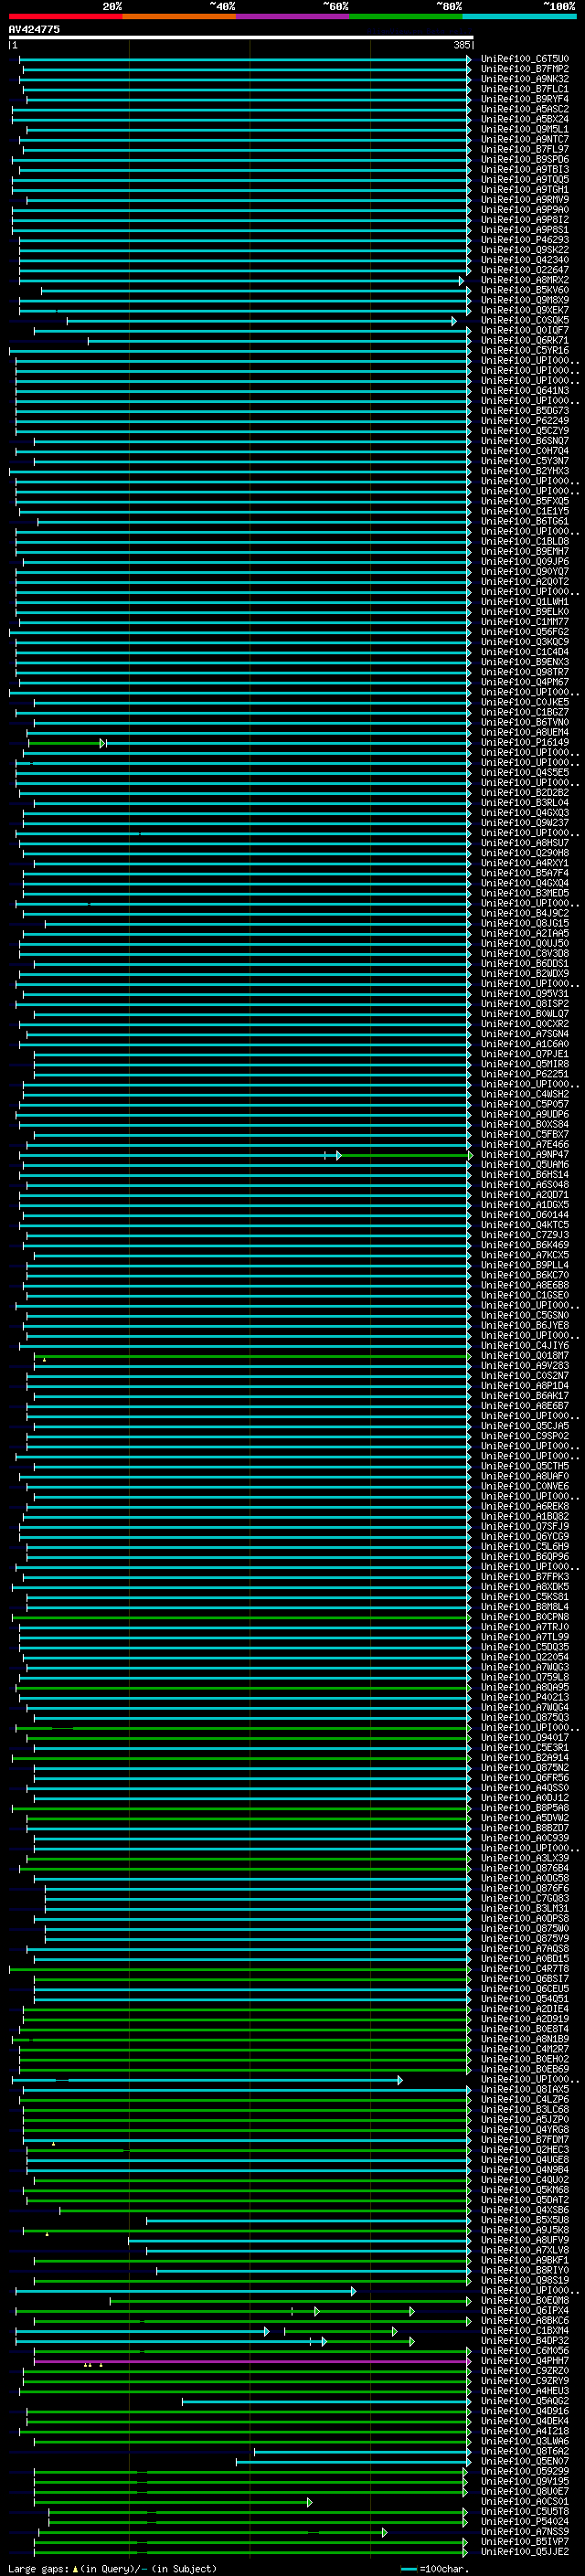The height and width of the screenshot is (2576, 585).
Task: Click hit label UniRef100_A9P9A0
Action: 525,210
